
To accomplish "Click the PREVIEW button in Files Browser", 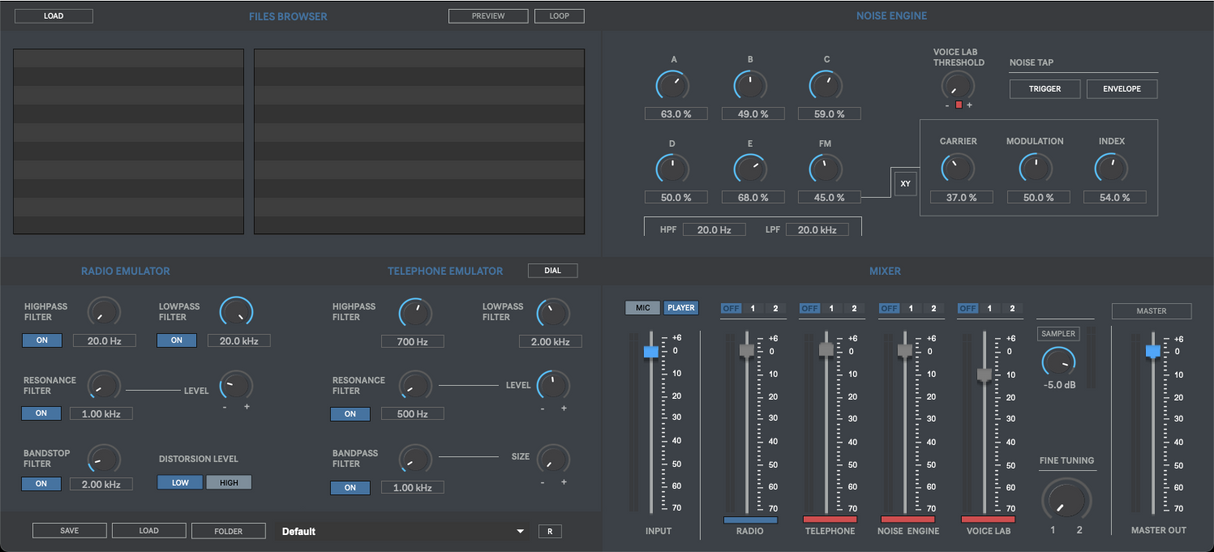I will [x=488, y=16].
